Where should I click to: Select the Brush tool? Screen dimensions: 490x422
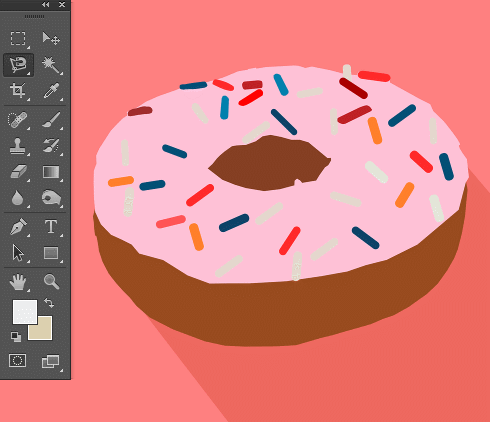coord(51,119)
